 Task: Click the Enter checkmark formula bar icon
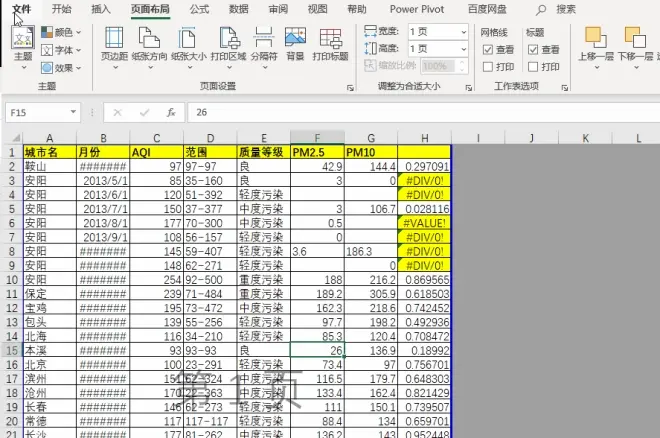pos(144,113)
